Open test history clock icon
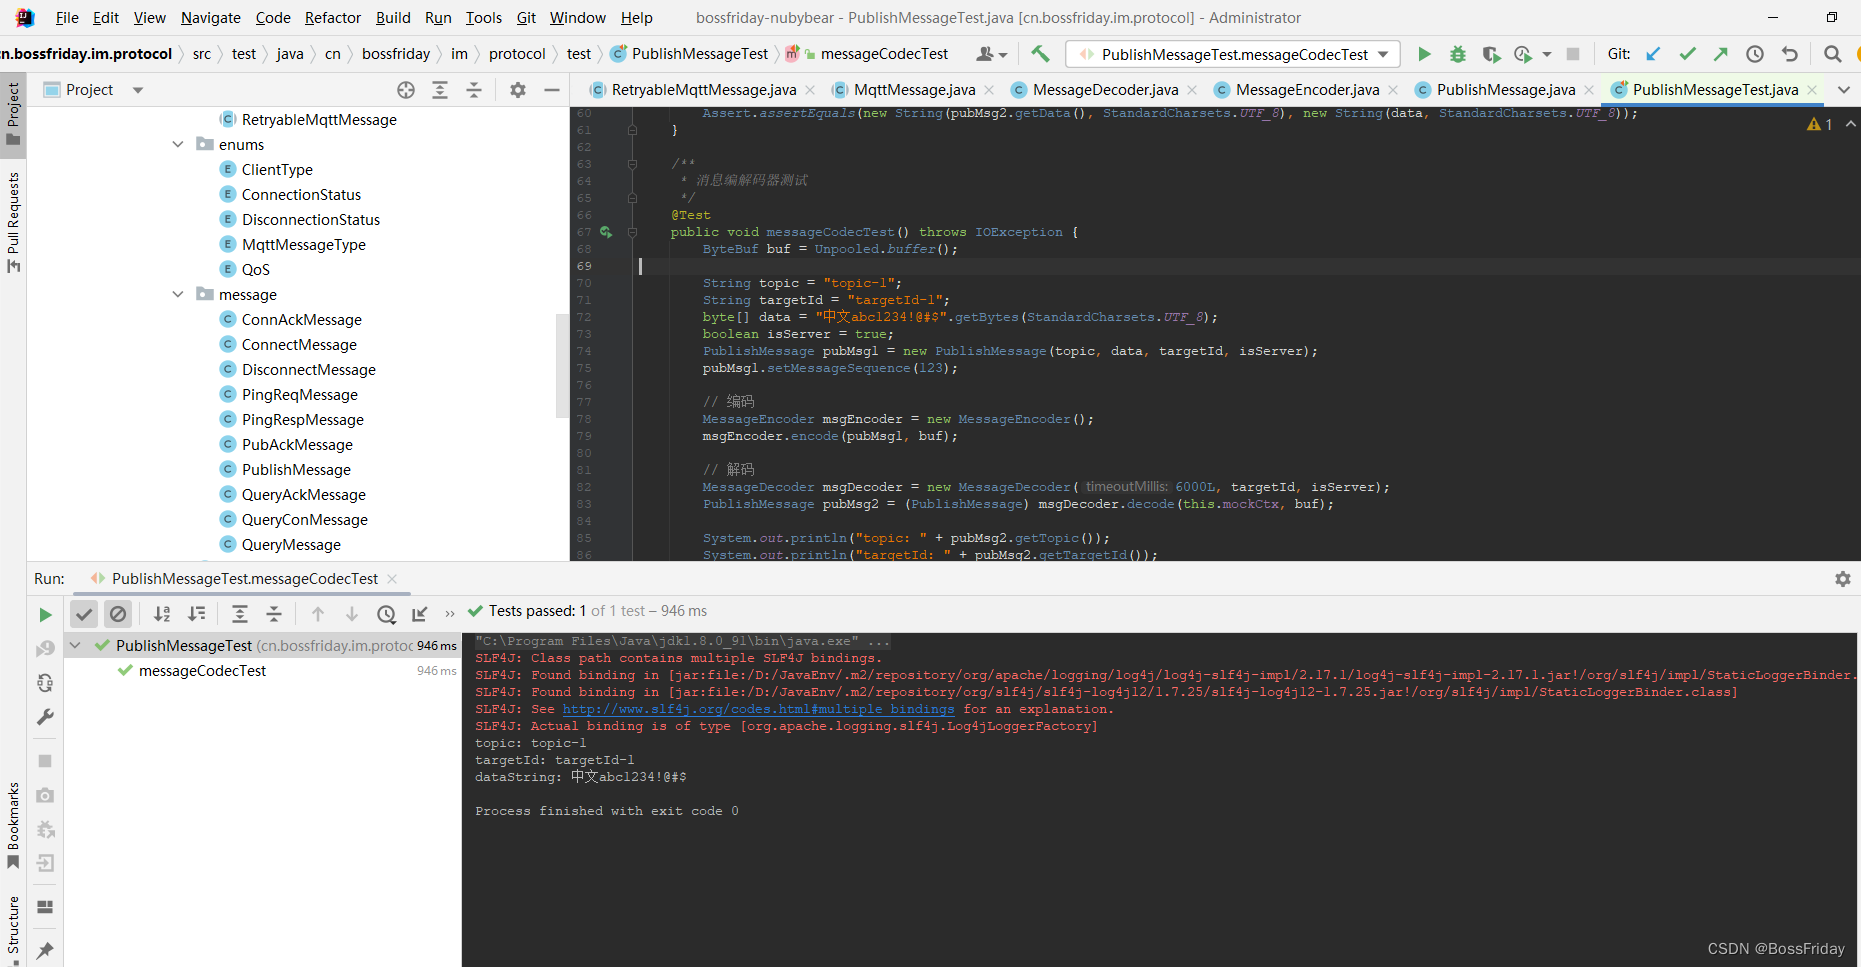 [386, 614]
